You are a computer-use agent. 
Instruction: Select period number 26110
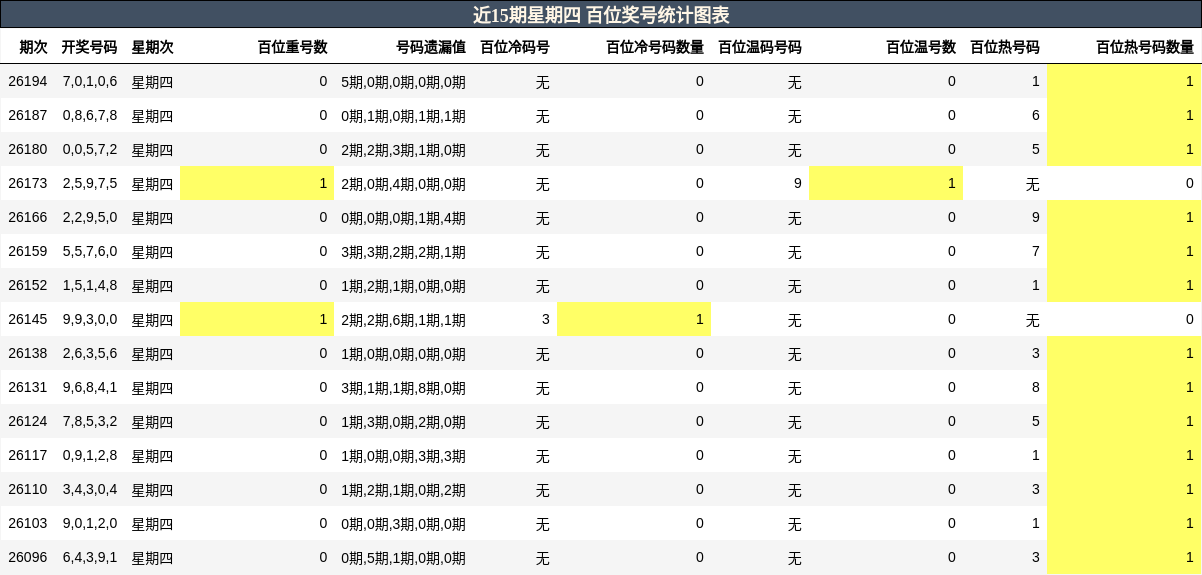pos(28,489)
